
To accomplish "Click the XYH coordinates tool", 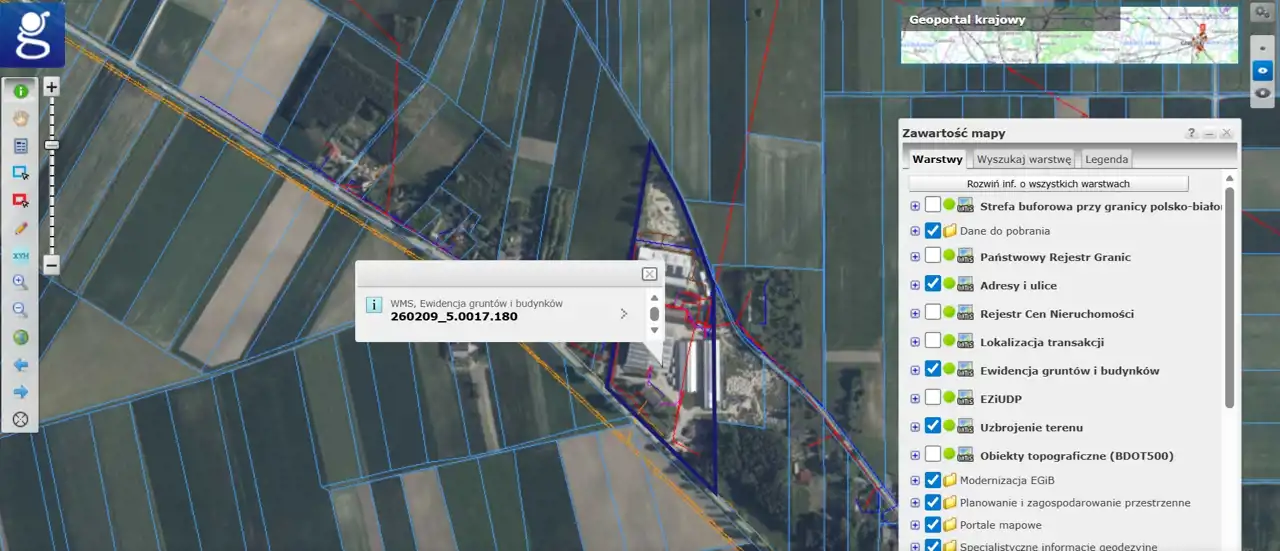I will 20,256.
